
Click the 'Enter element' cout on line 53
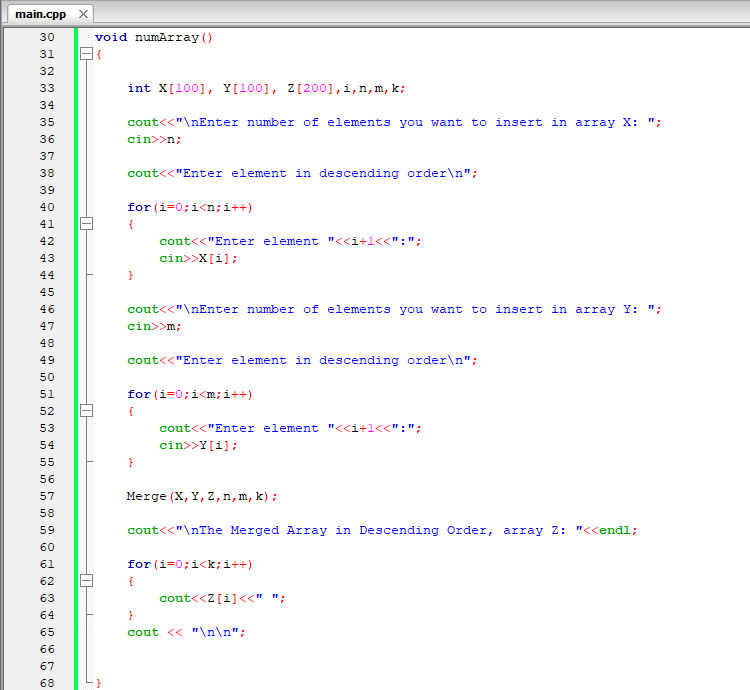290,428
